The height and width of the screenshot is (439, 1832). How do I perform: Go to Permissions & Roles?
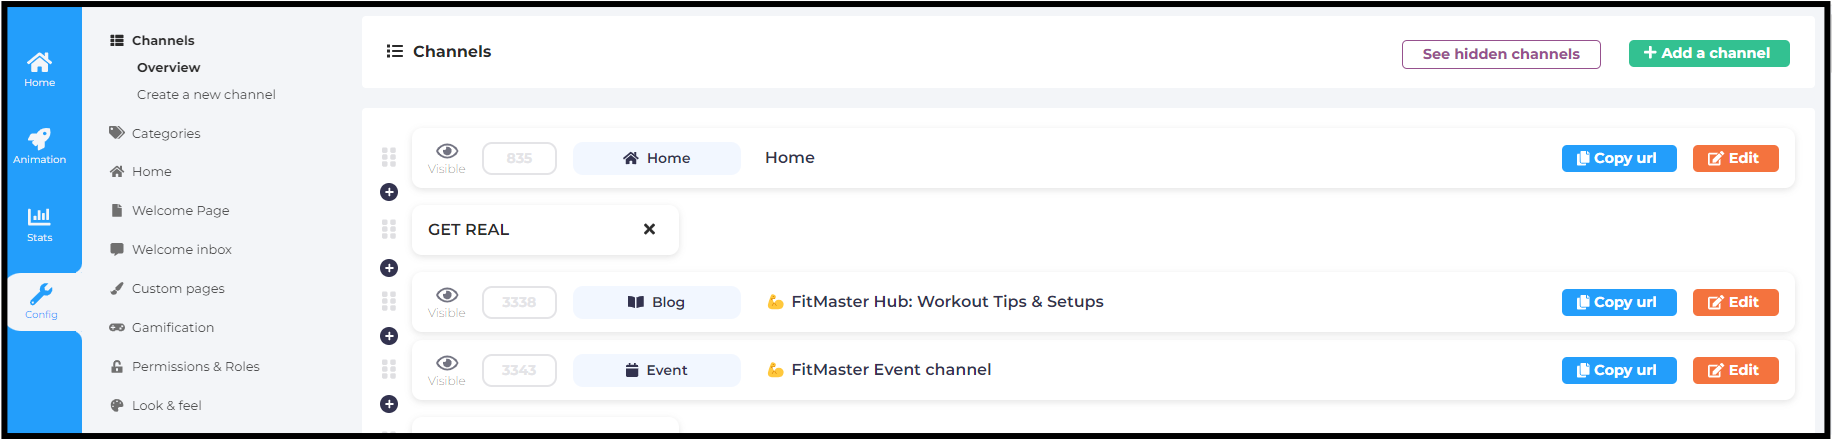click(195, 366)
